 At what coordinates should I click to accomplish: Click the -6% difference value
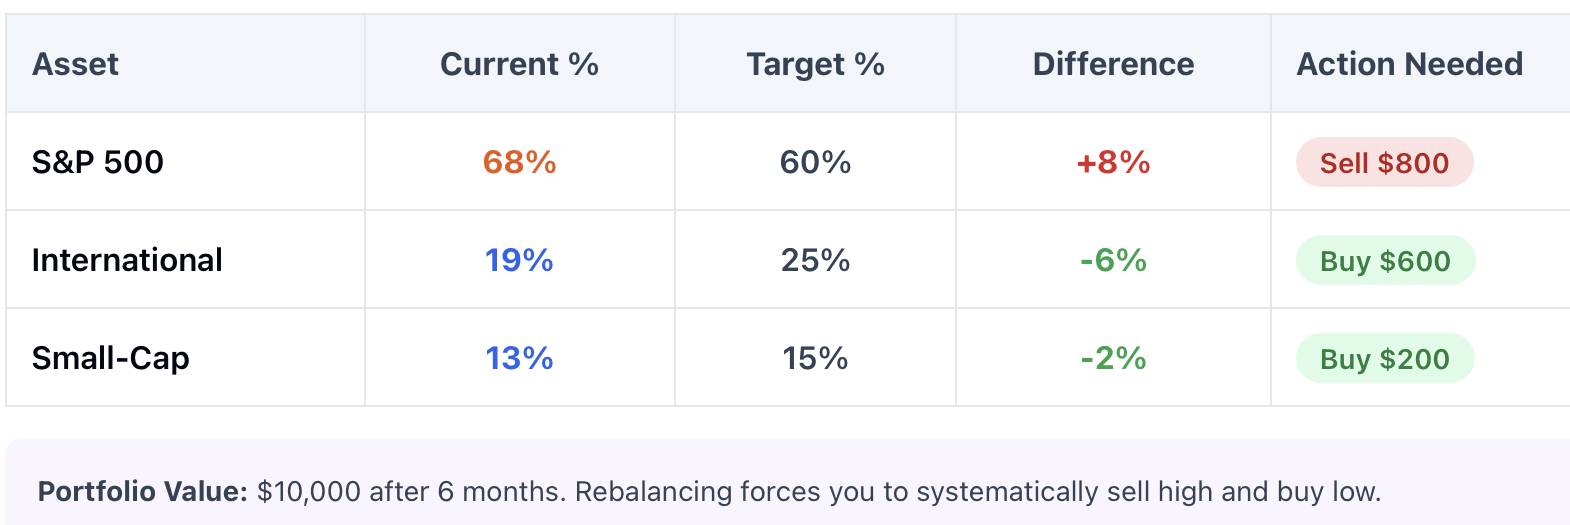click(x=1113, y=260)
